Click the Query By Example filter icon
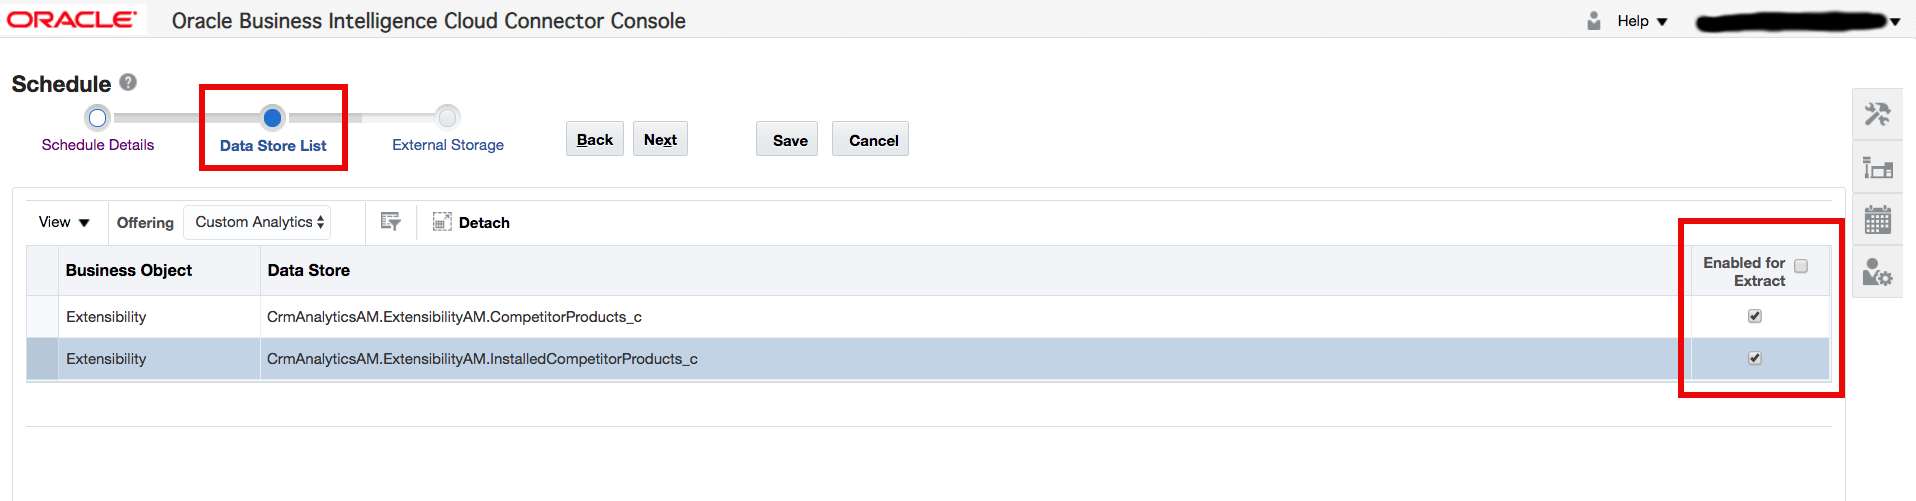 click(390, 222)
